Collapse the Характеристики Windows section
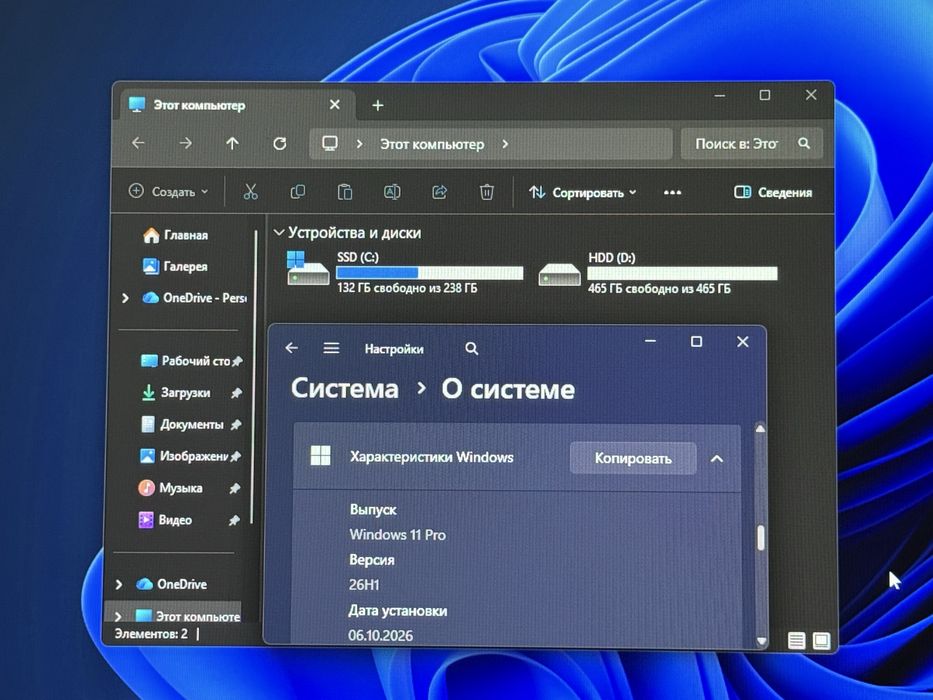Viewport: 933px width, 700px height. point(717,459)
